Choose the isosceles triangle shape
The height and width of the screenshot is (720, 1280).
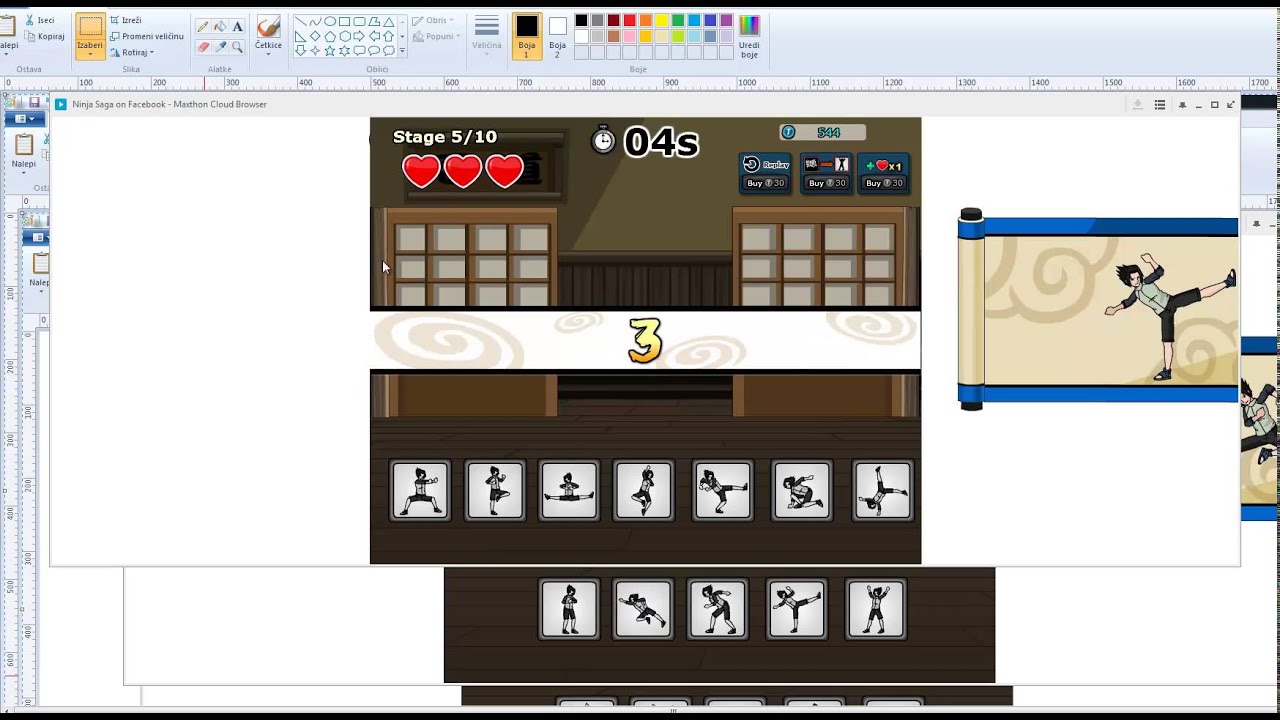pos(389,22)
